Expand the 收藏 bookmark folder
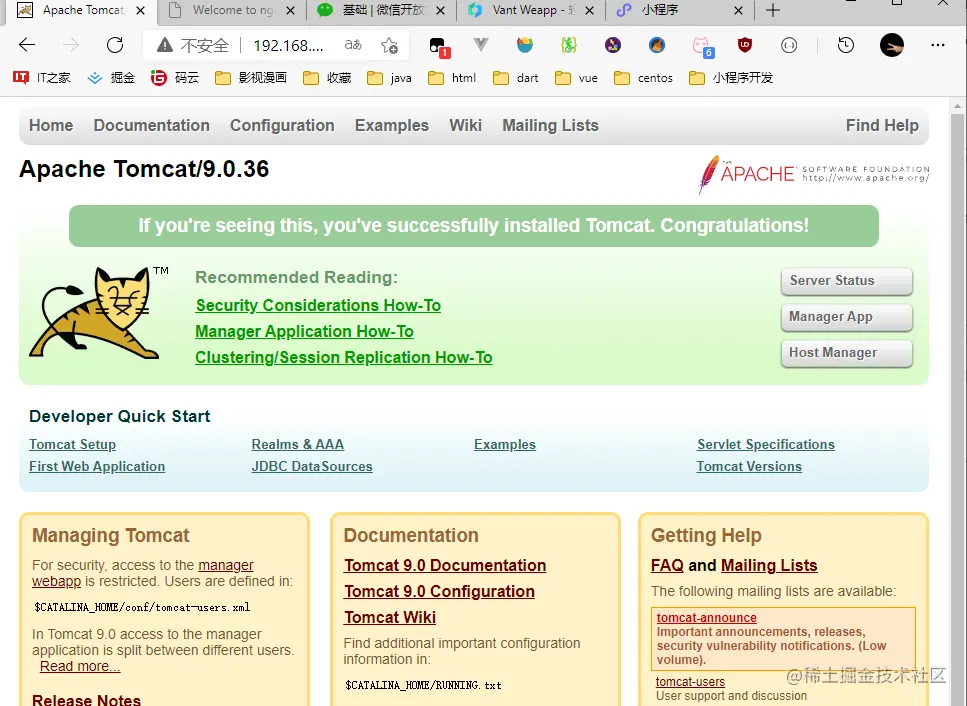967x706 pixels. tap(327, 78)
